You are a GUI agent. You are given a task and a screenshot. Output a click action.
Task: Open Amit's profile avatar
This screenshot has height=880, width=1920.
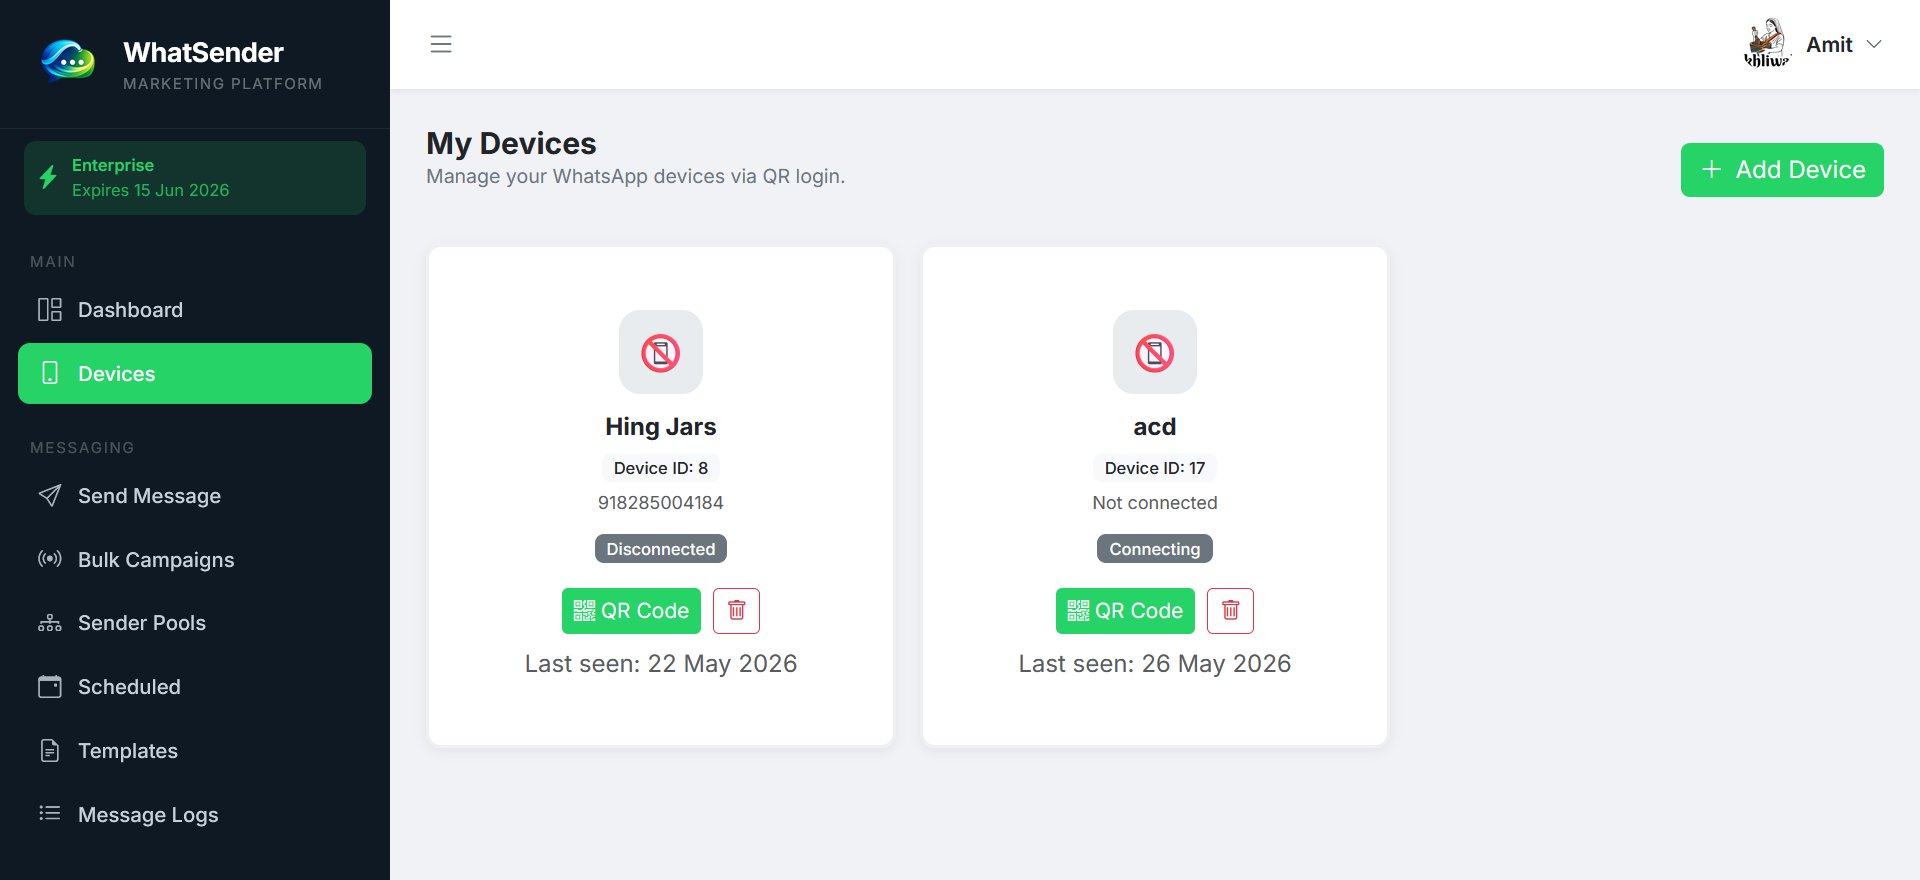point(1767,44)
